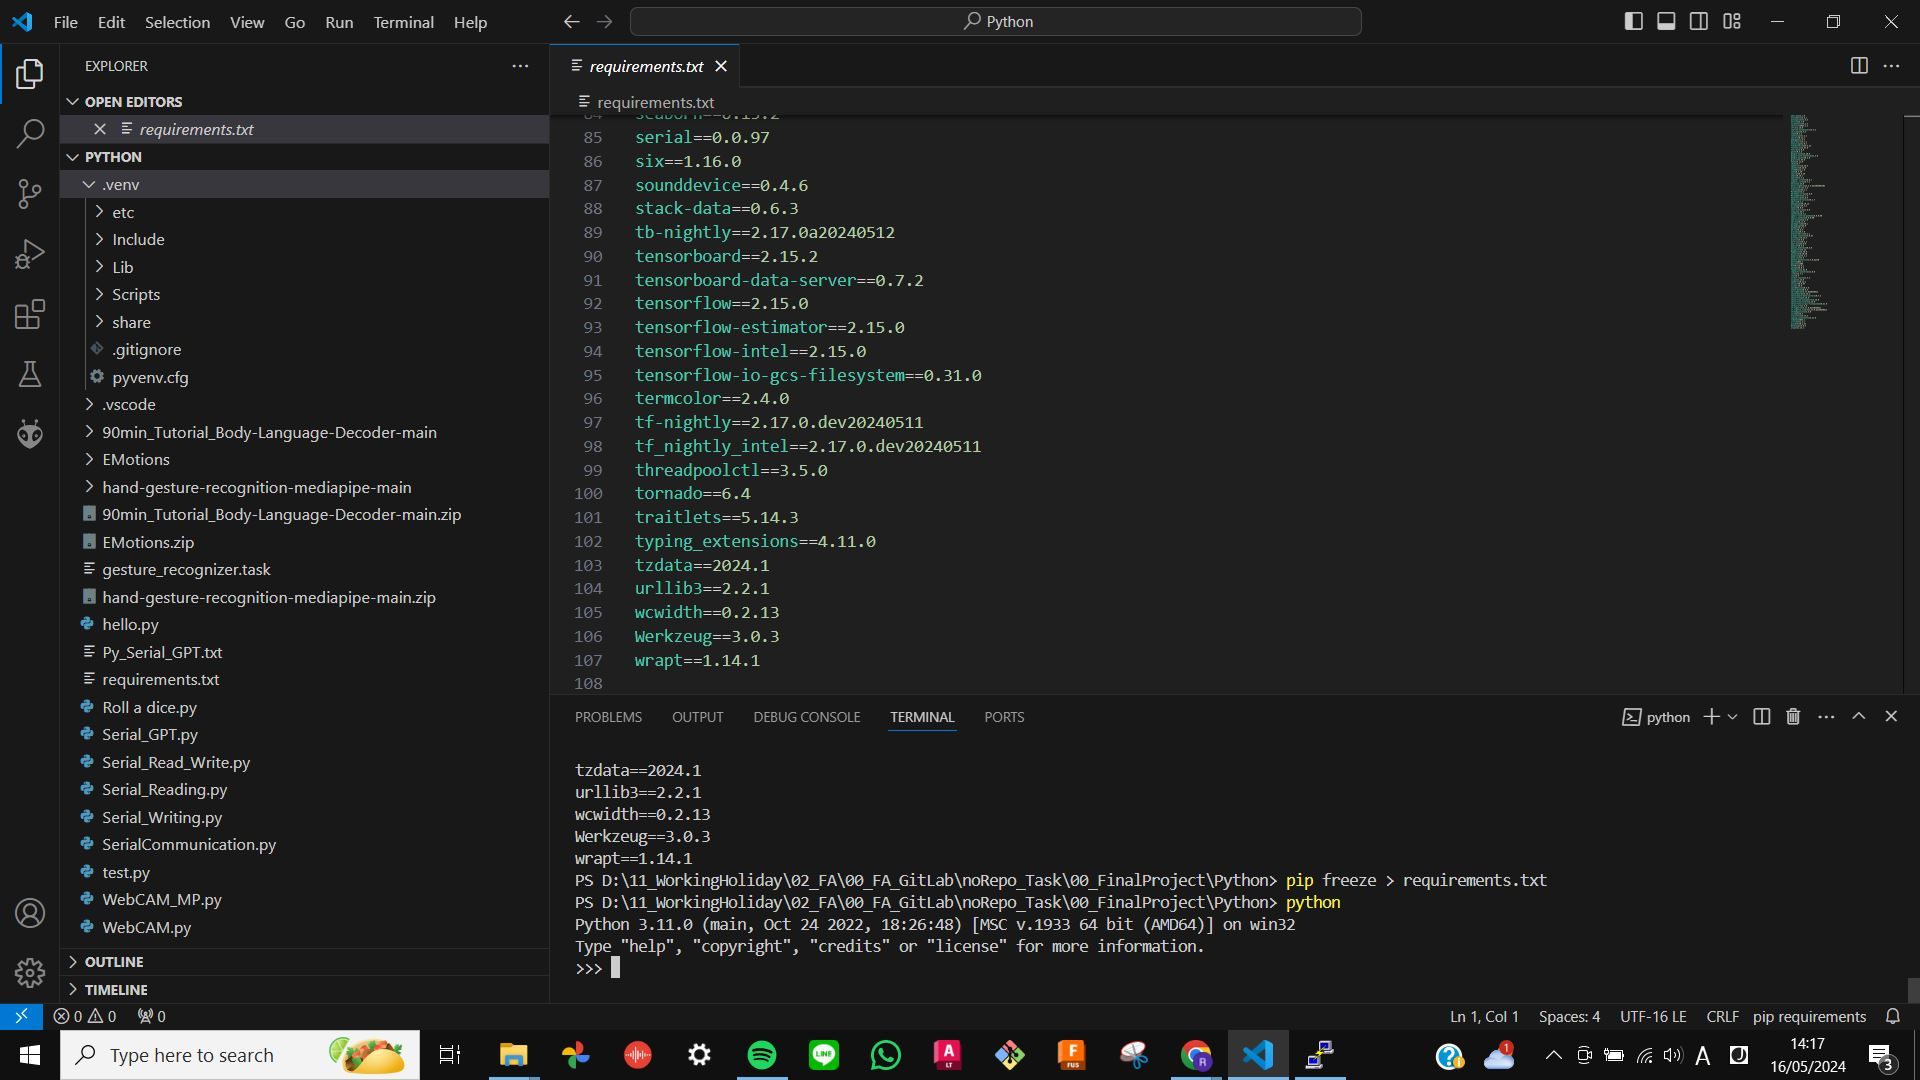This screenshot has height=1080, width=1920.
Task: Click the command center Python search box
Action: pyautogui.click(x=995, y=22)
